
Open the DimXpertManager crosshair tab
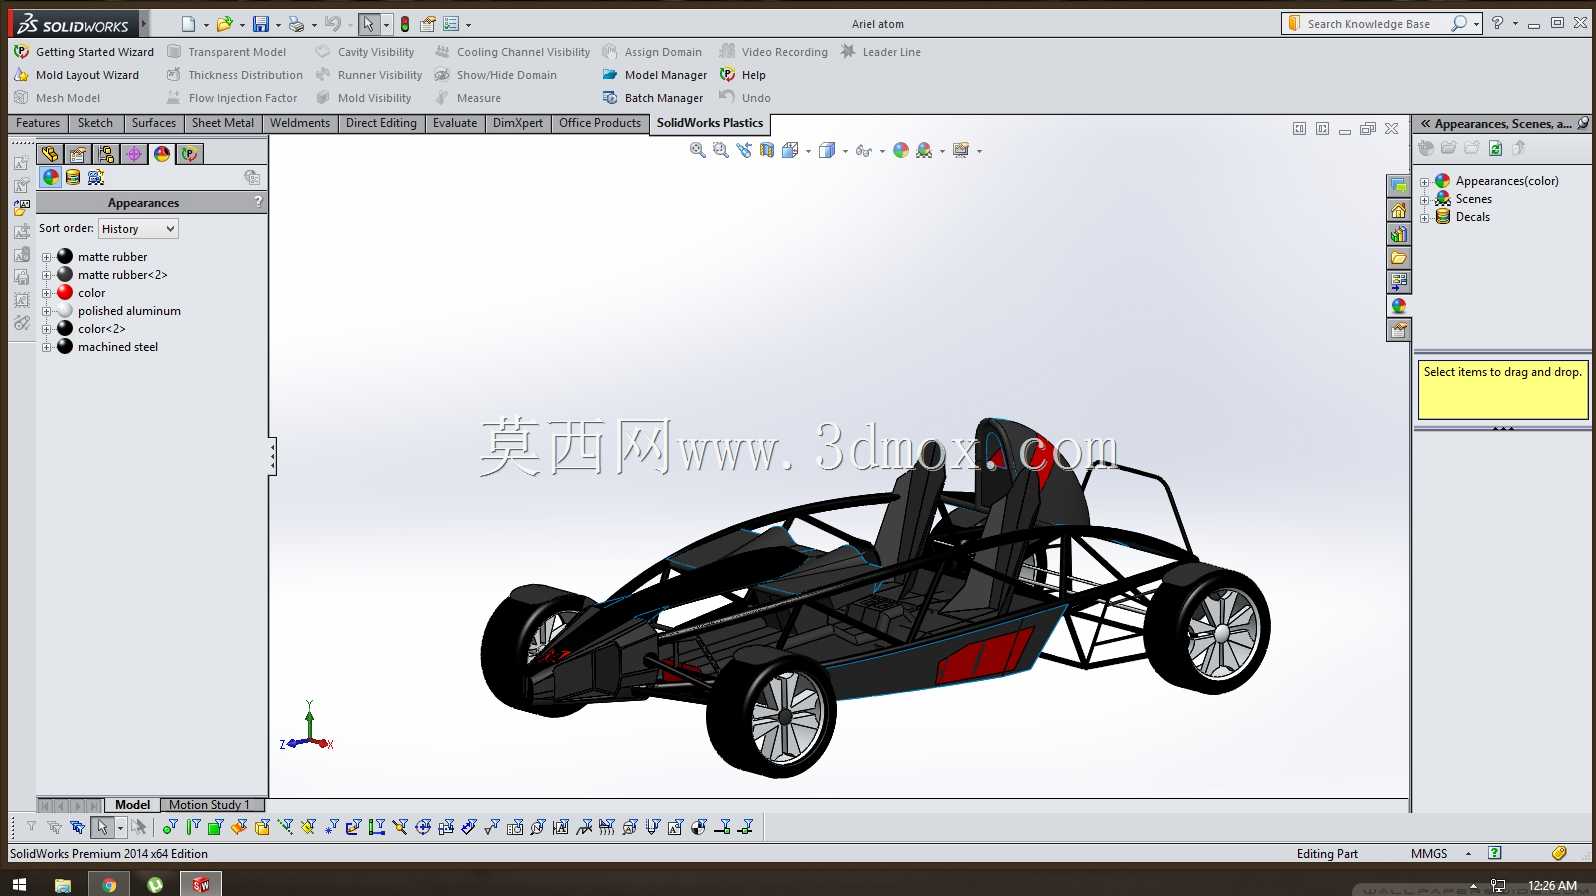click(134, 154)
